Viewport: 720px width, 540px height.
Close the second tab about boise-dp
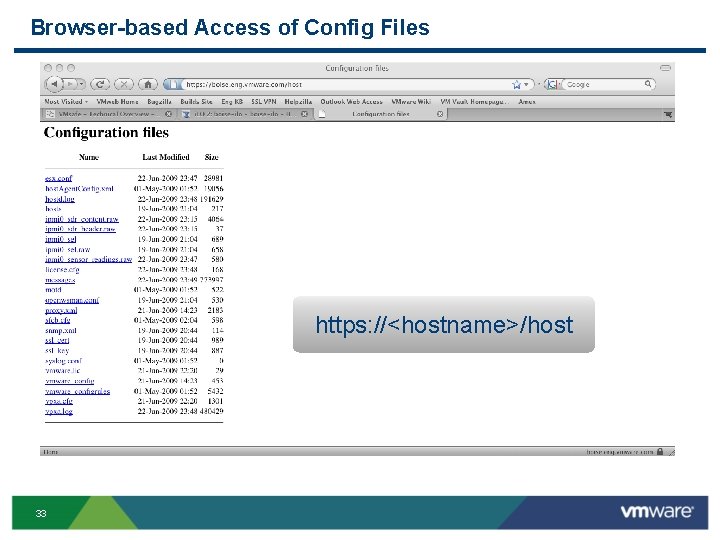click(304, 114)
